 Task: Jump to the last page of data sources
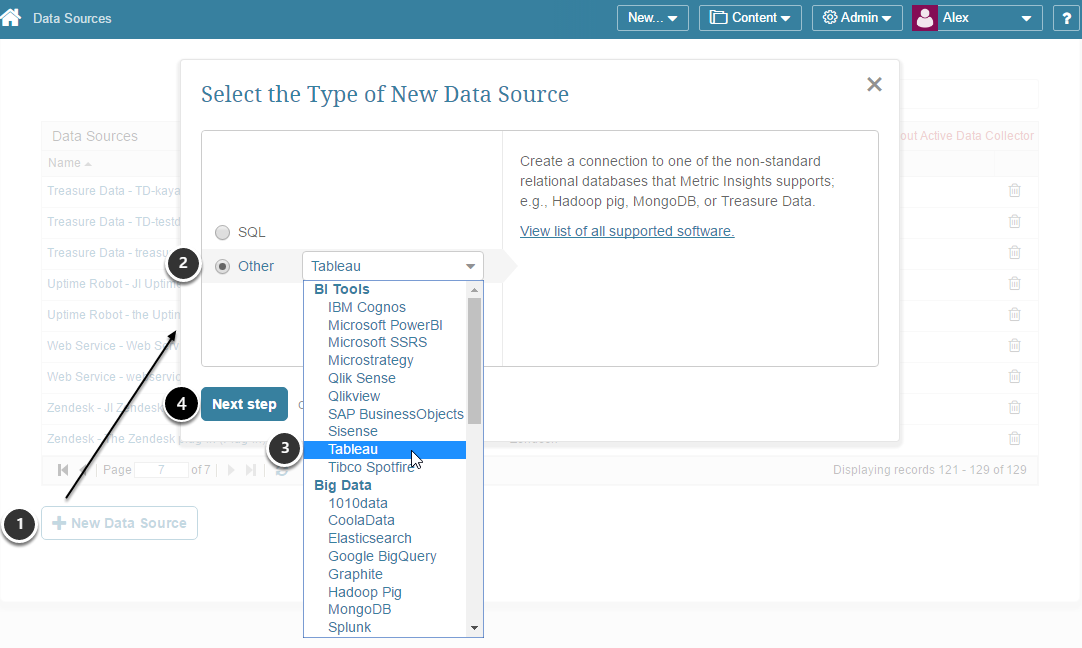pos(253,469)
